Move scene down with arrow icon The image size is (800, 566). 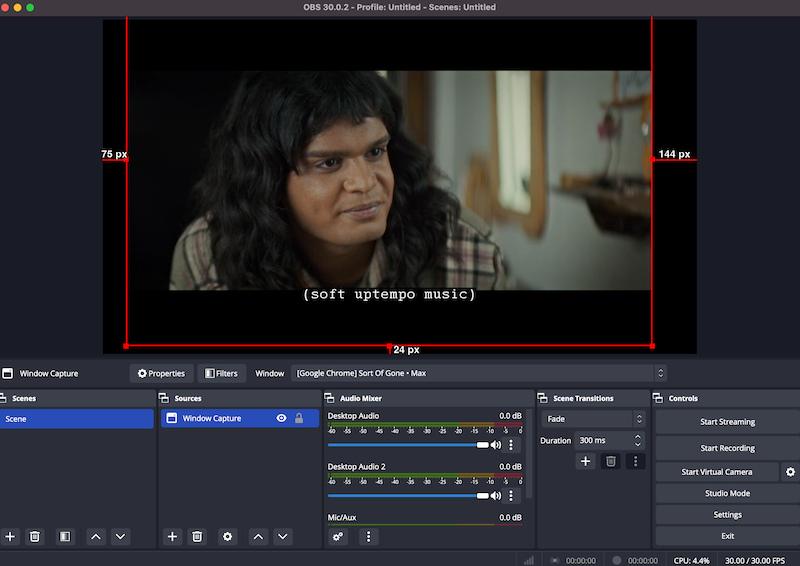click(x=120, y=536)
